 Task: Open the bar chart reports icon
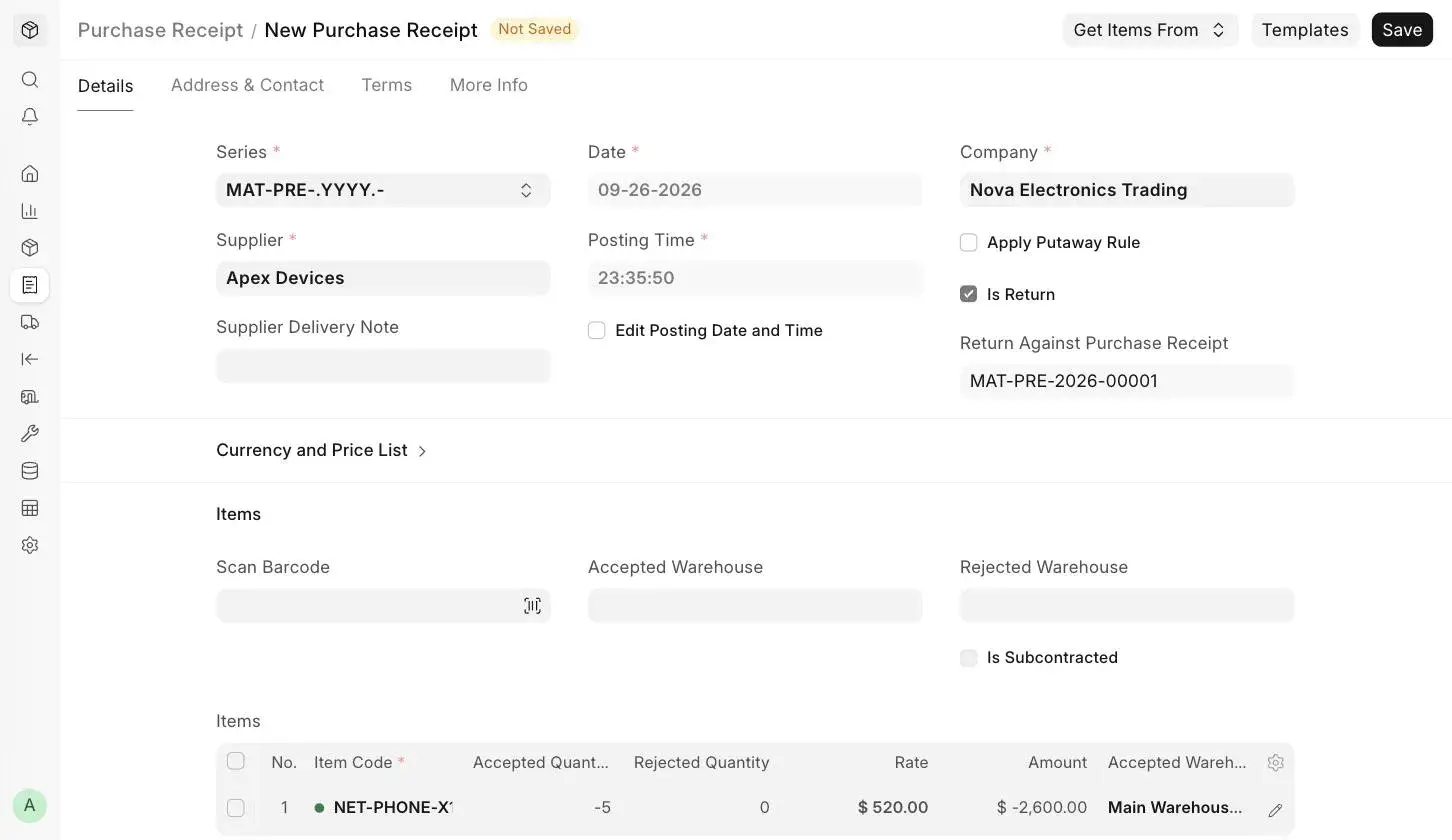[x=30, y=211]
